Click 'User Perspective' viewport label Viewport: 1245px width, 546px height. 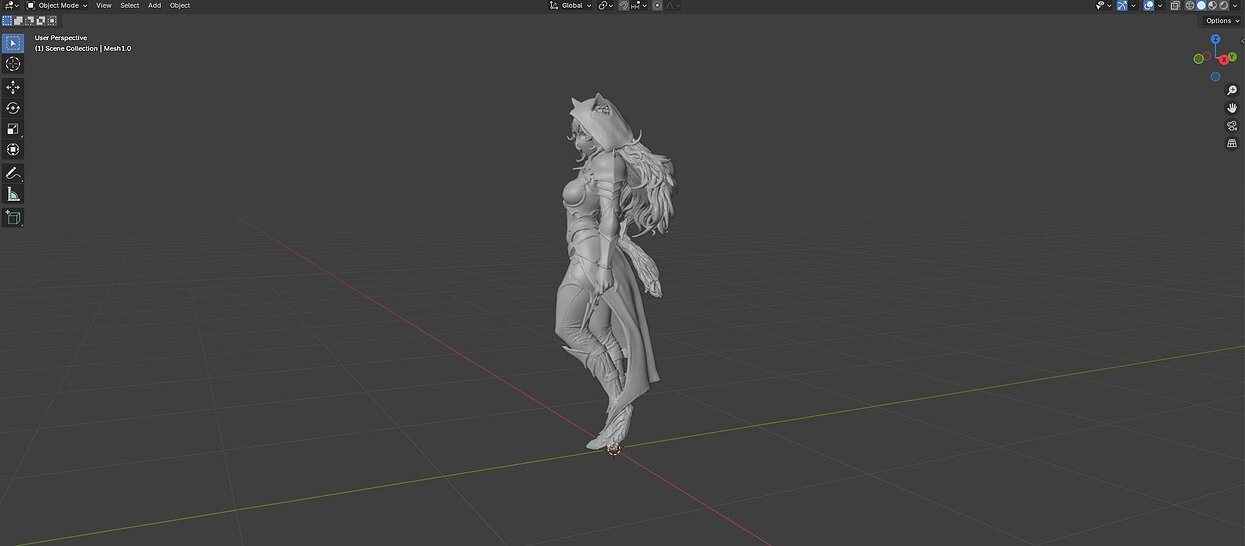(x=61, y=38)
